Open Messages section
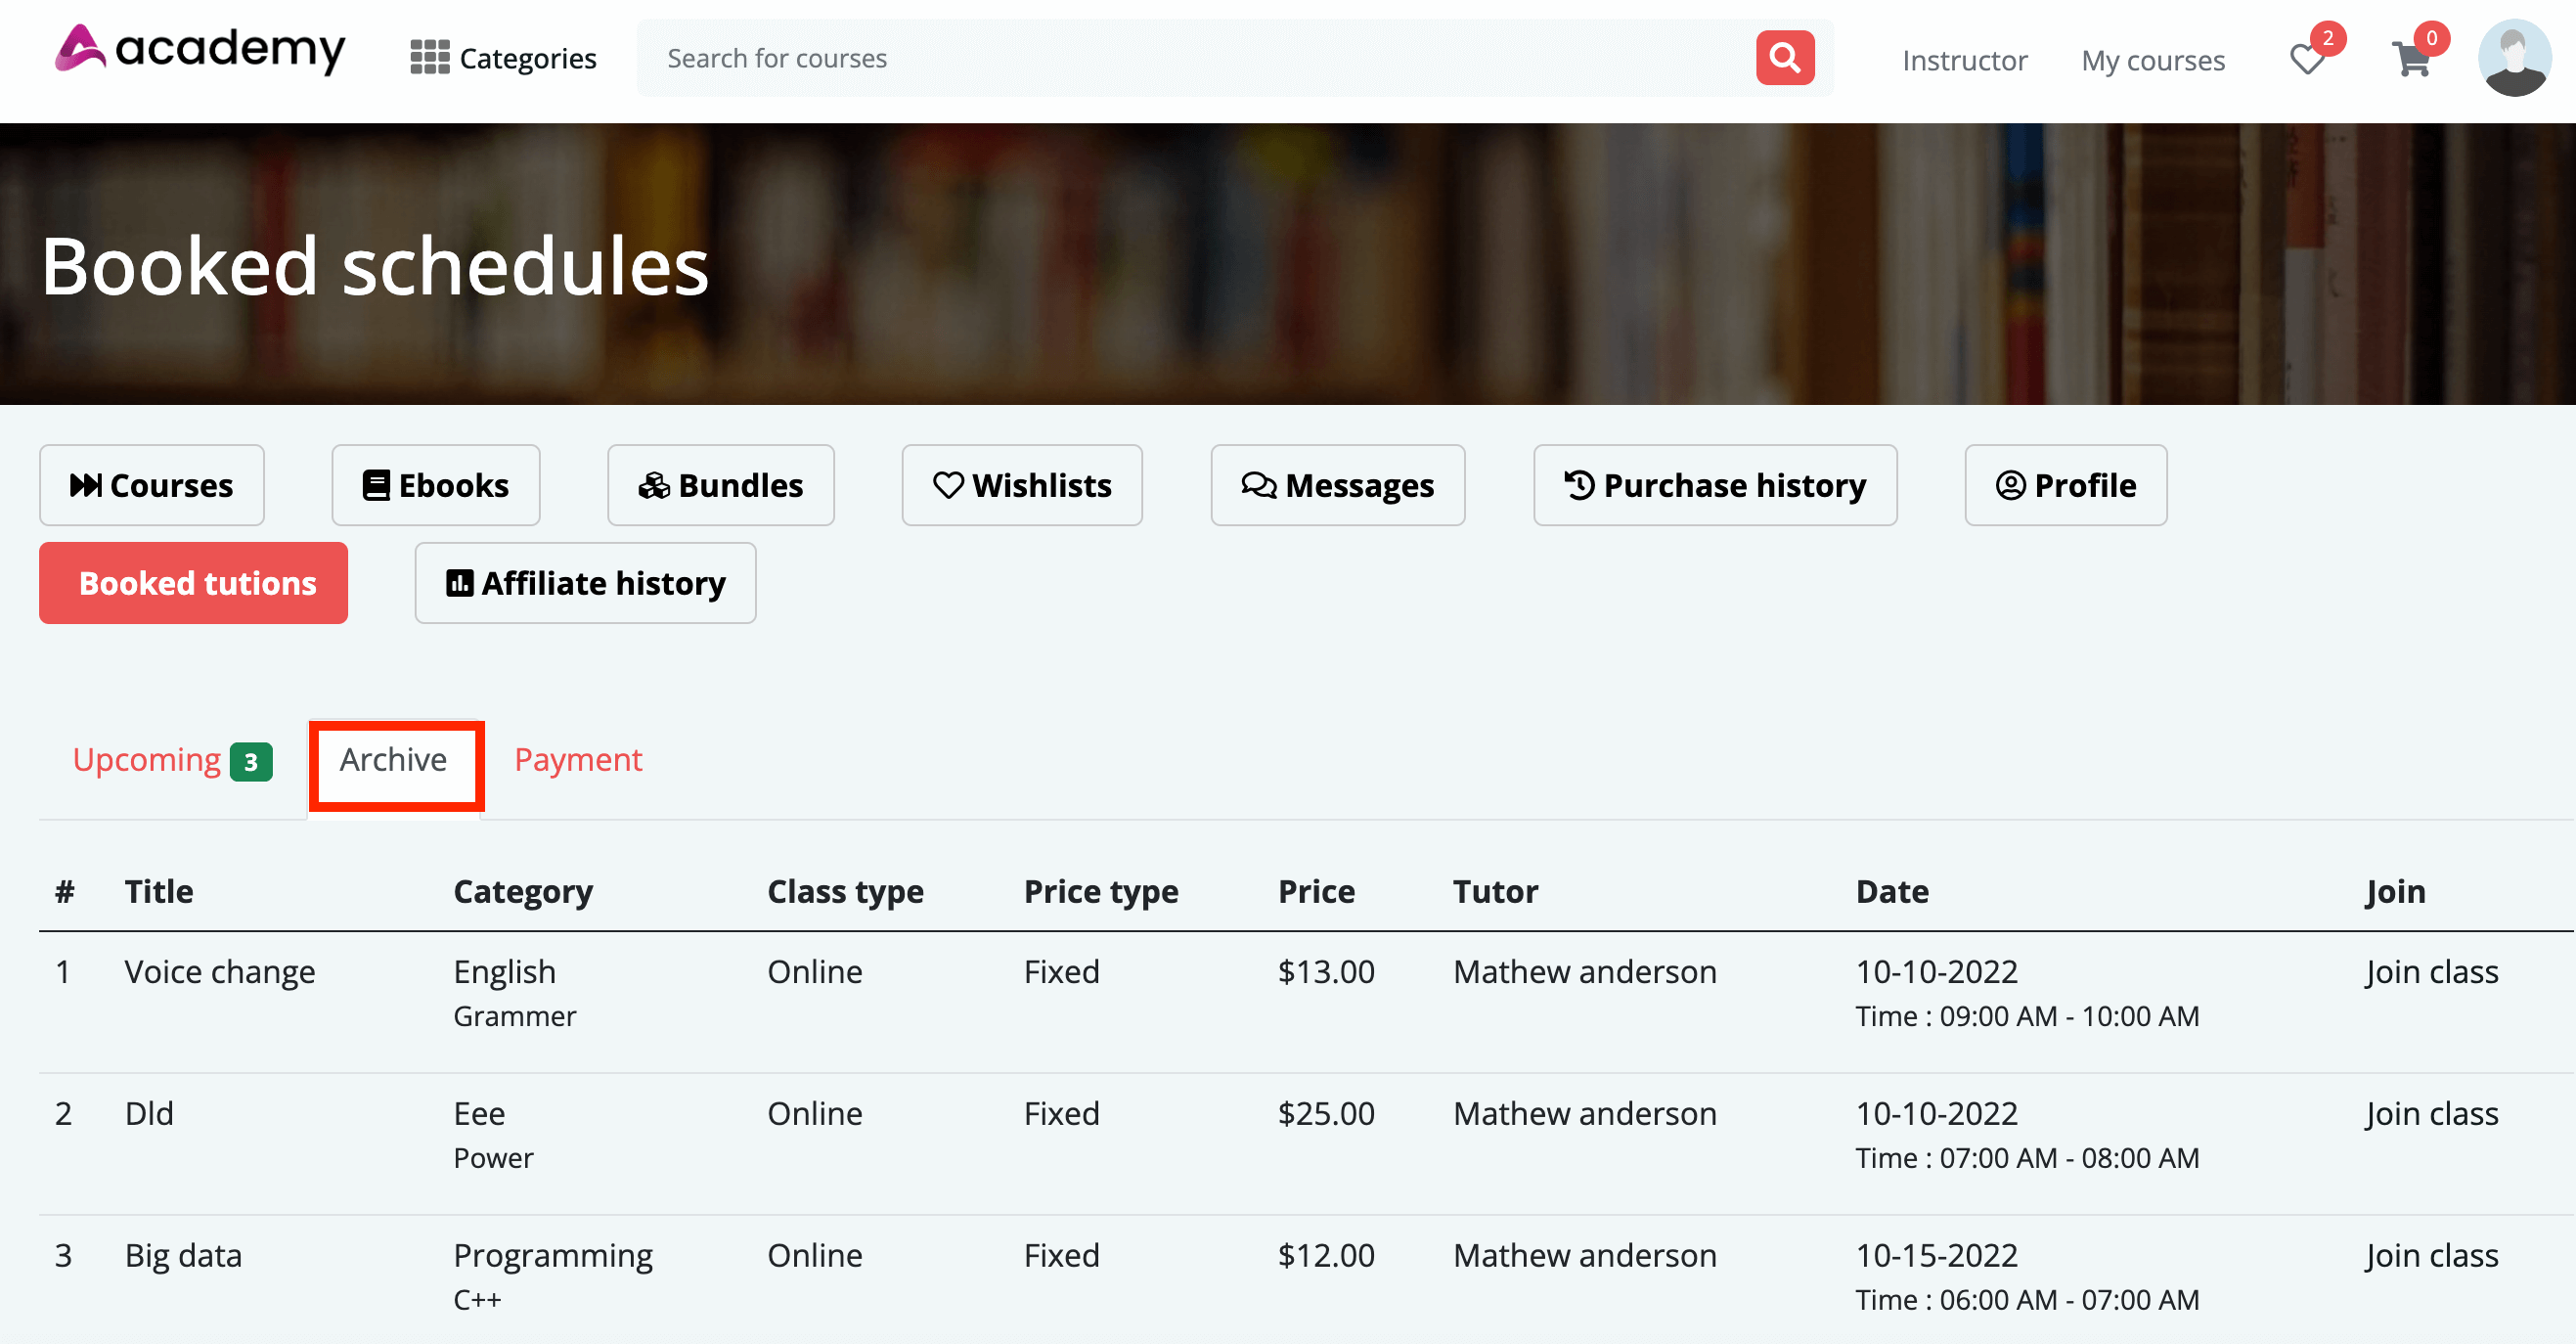Viewport: 2576px width, 1344px height. point(1337,485)
